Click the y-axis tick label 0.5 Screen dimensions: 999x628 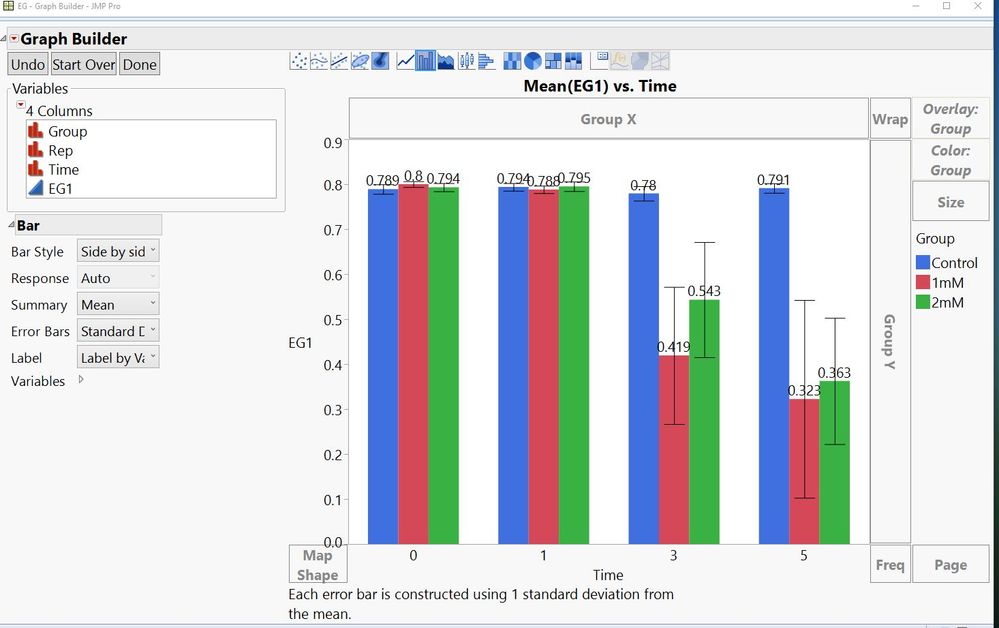point(333,320)
